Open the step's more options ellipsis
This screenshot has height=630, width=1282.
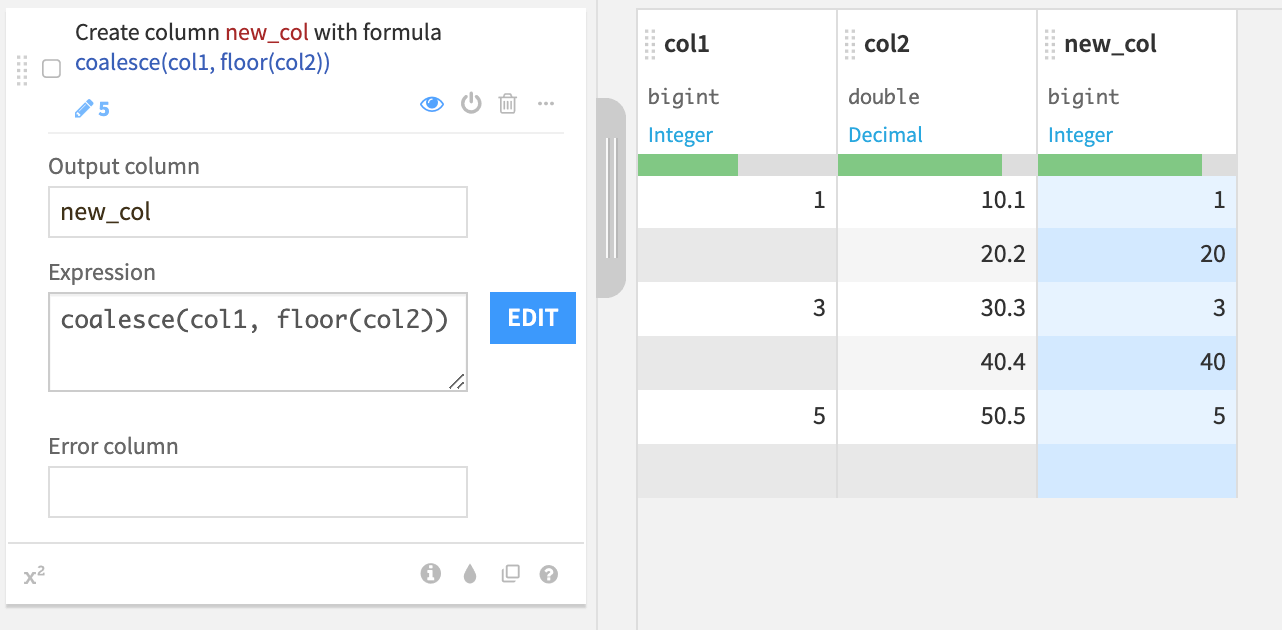(545, 104)
